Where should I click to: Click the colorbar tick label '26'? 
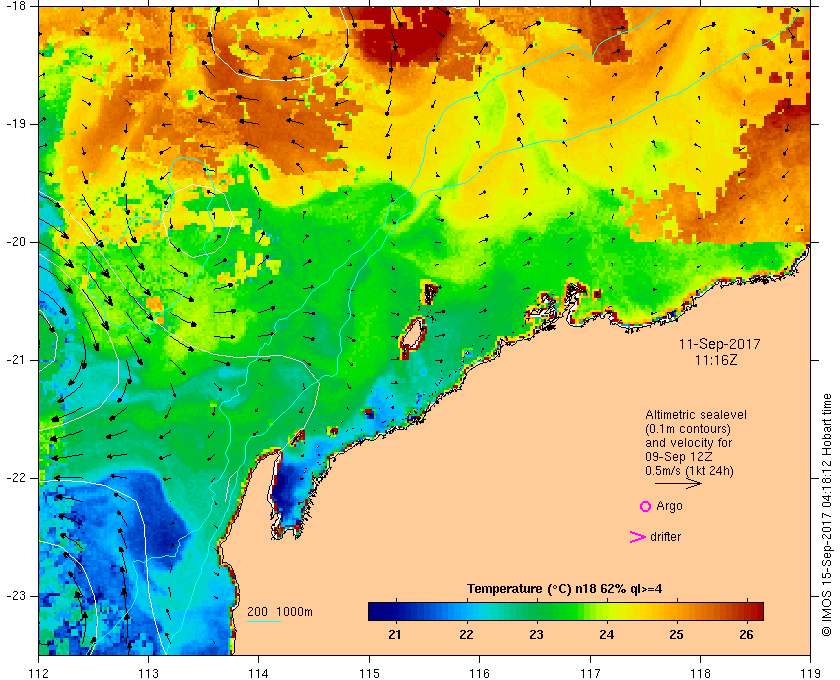click(746, 635)
